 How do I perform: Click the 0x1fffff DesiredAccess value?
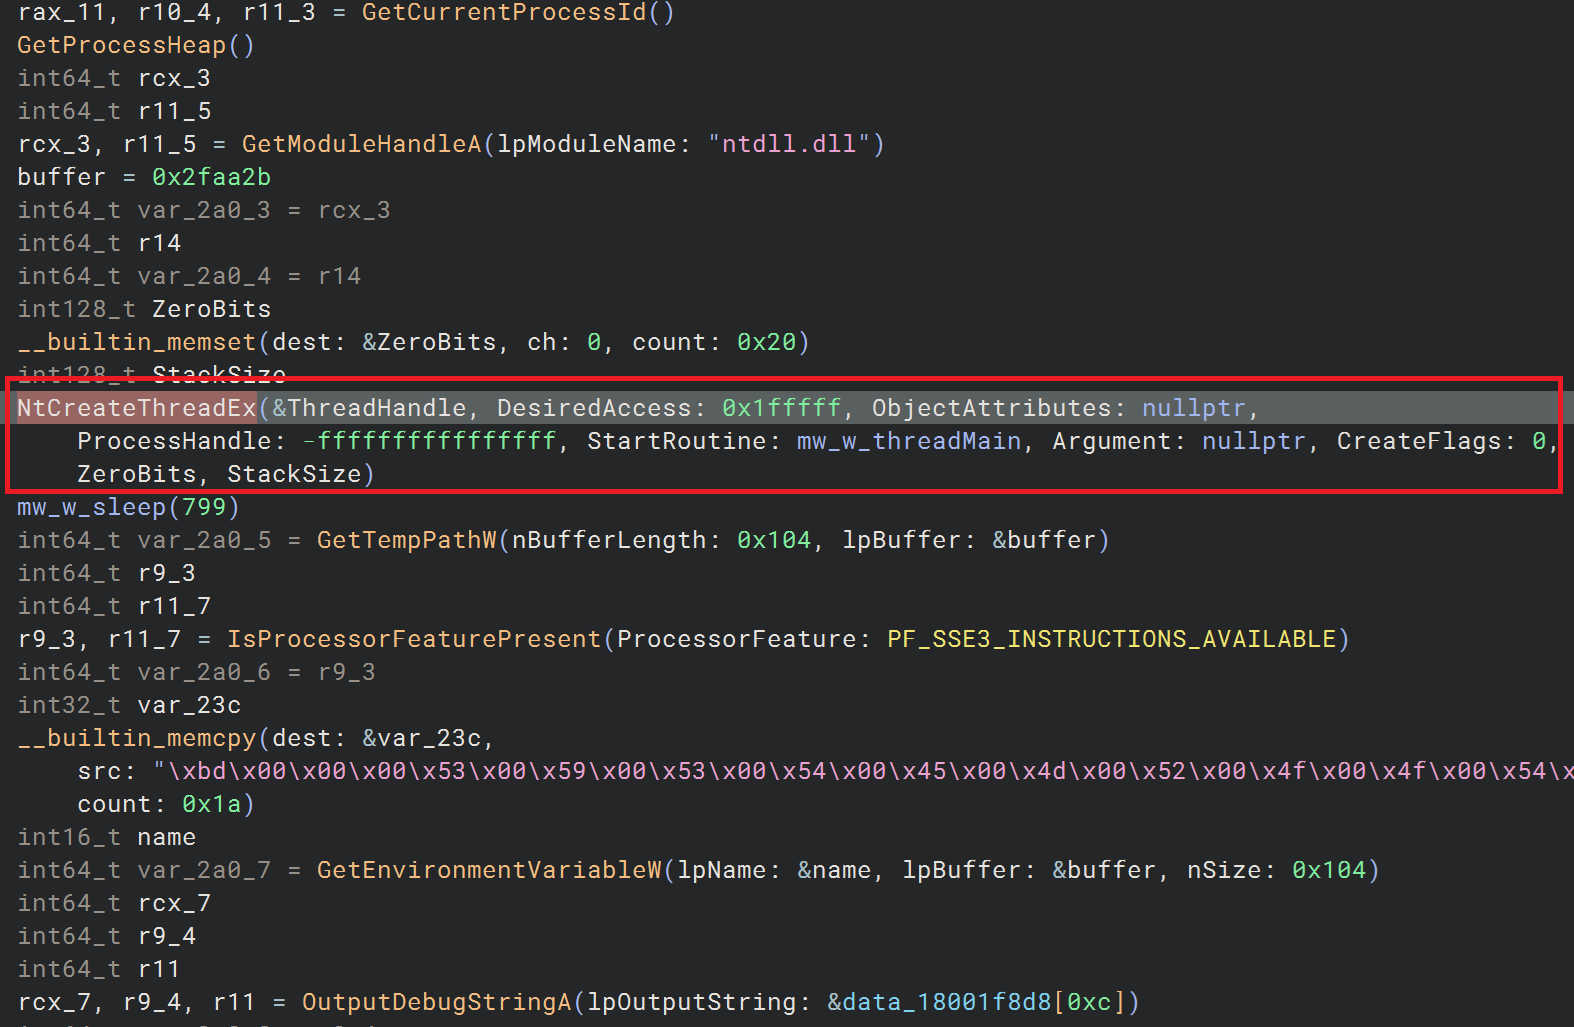pos(781,408)
